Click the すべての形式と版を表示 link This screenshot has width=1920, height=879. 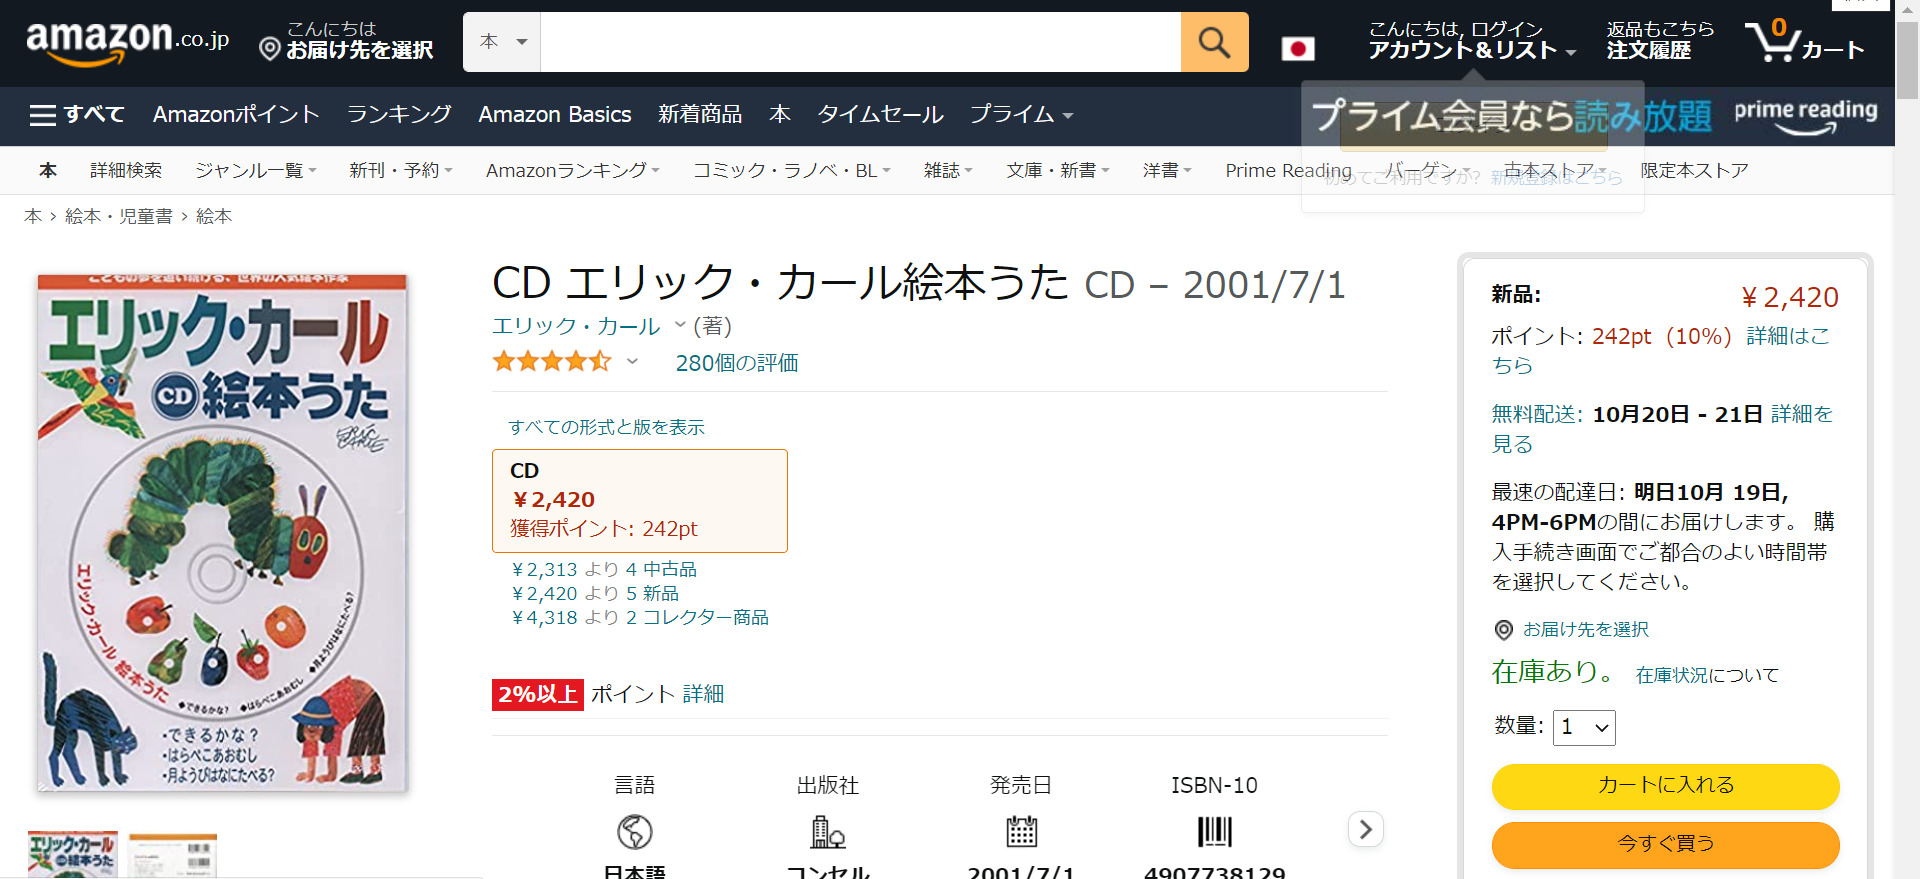click(606, 427)
